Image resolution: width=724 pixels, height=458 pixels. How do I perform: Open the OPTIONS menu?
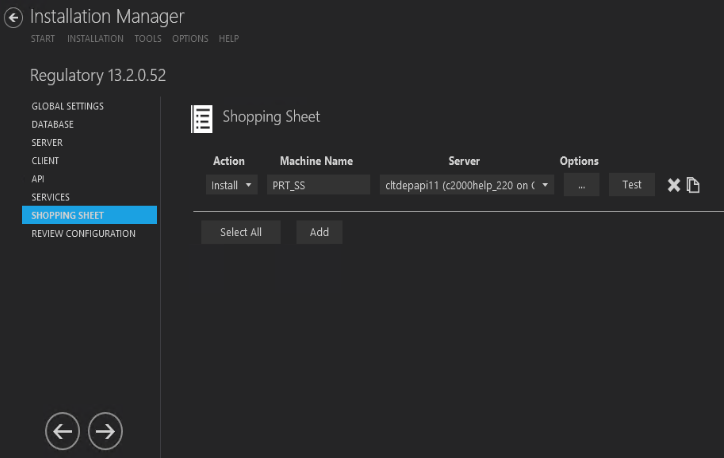click(x=190, y=39)
